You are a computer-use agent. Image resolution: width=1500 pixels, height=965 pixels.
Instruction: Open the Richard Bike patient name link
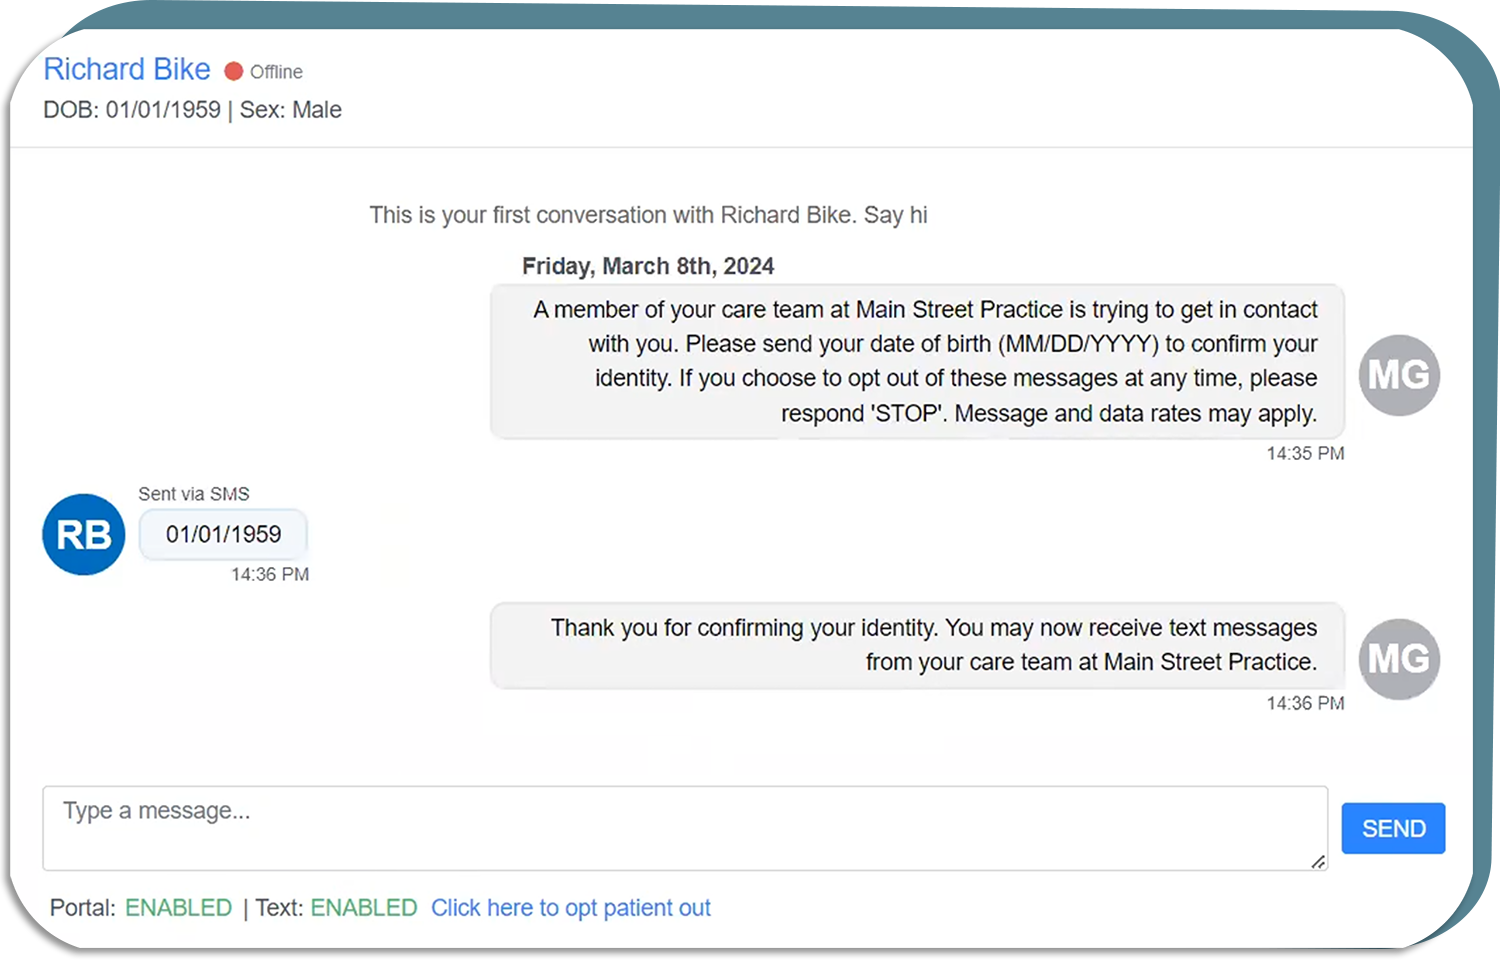pos(127,69)
